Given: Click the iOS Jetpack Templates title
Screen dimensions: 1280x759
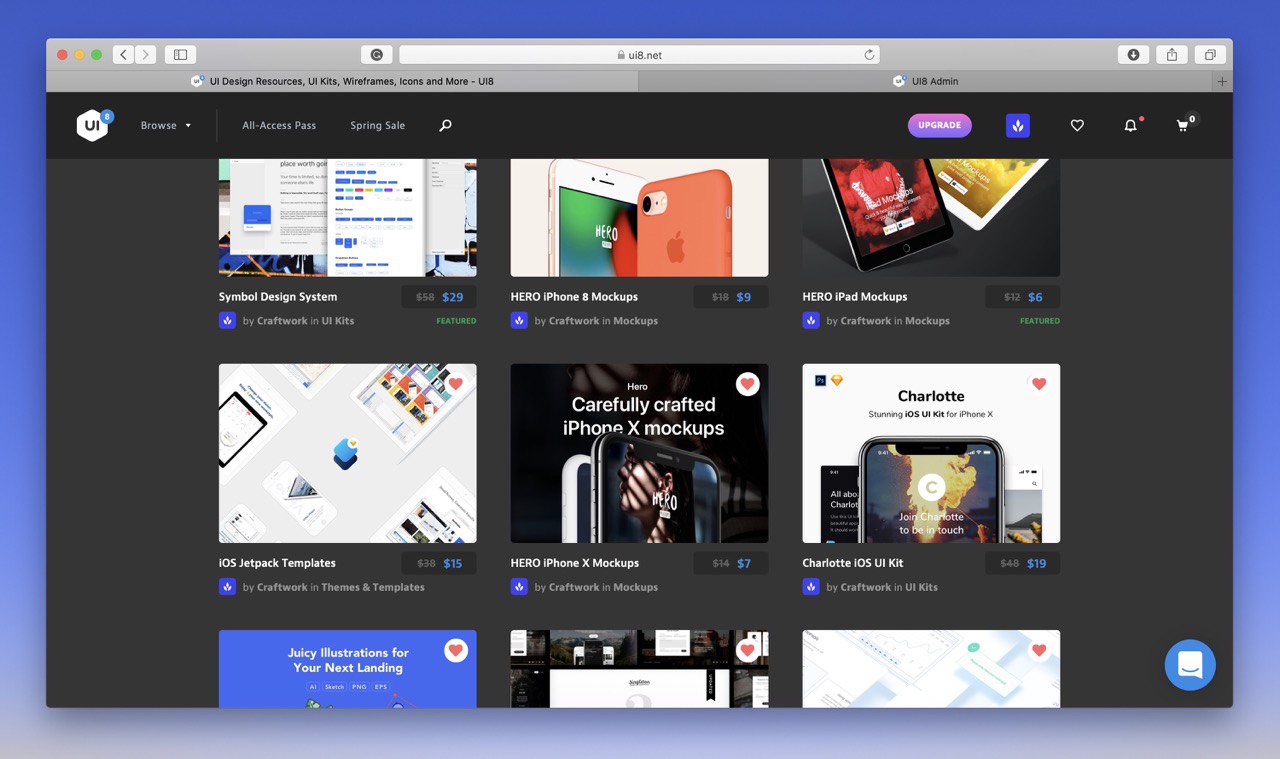Looking at the screenshot, I should (x=277, y=563).
